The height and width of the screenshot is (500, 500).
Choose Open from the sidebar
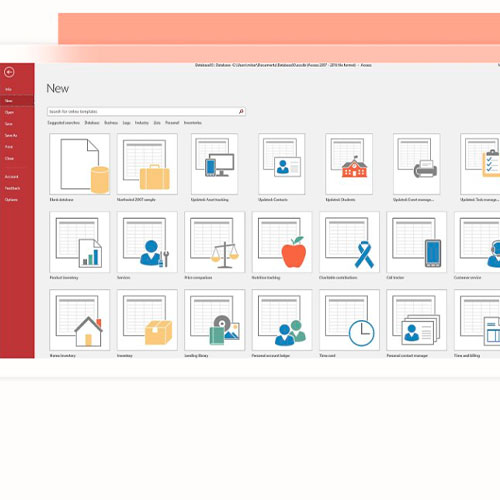pos(9,112)
